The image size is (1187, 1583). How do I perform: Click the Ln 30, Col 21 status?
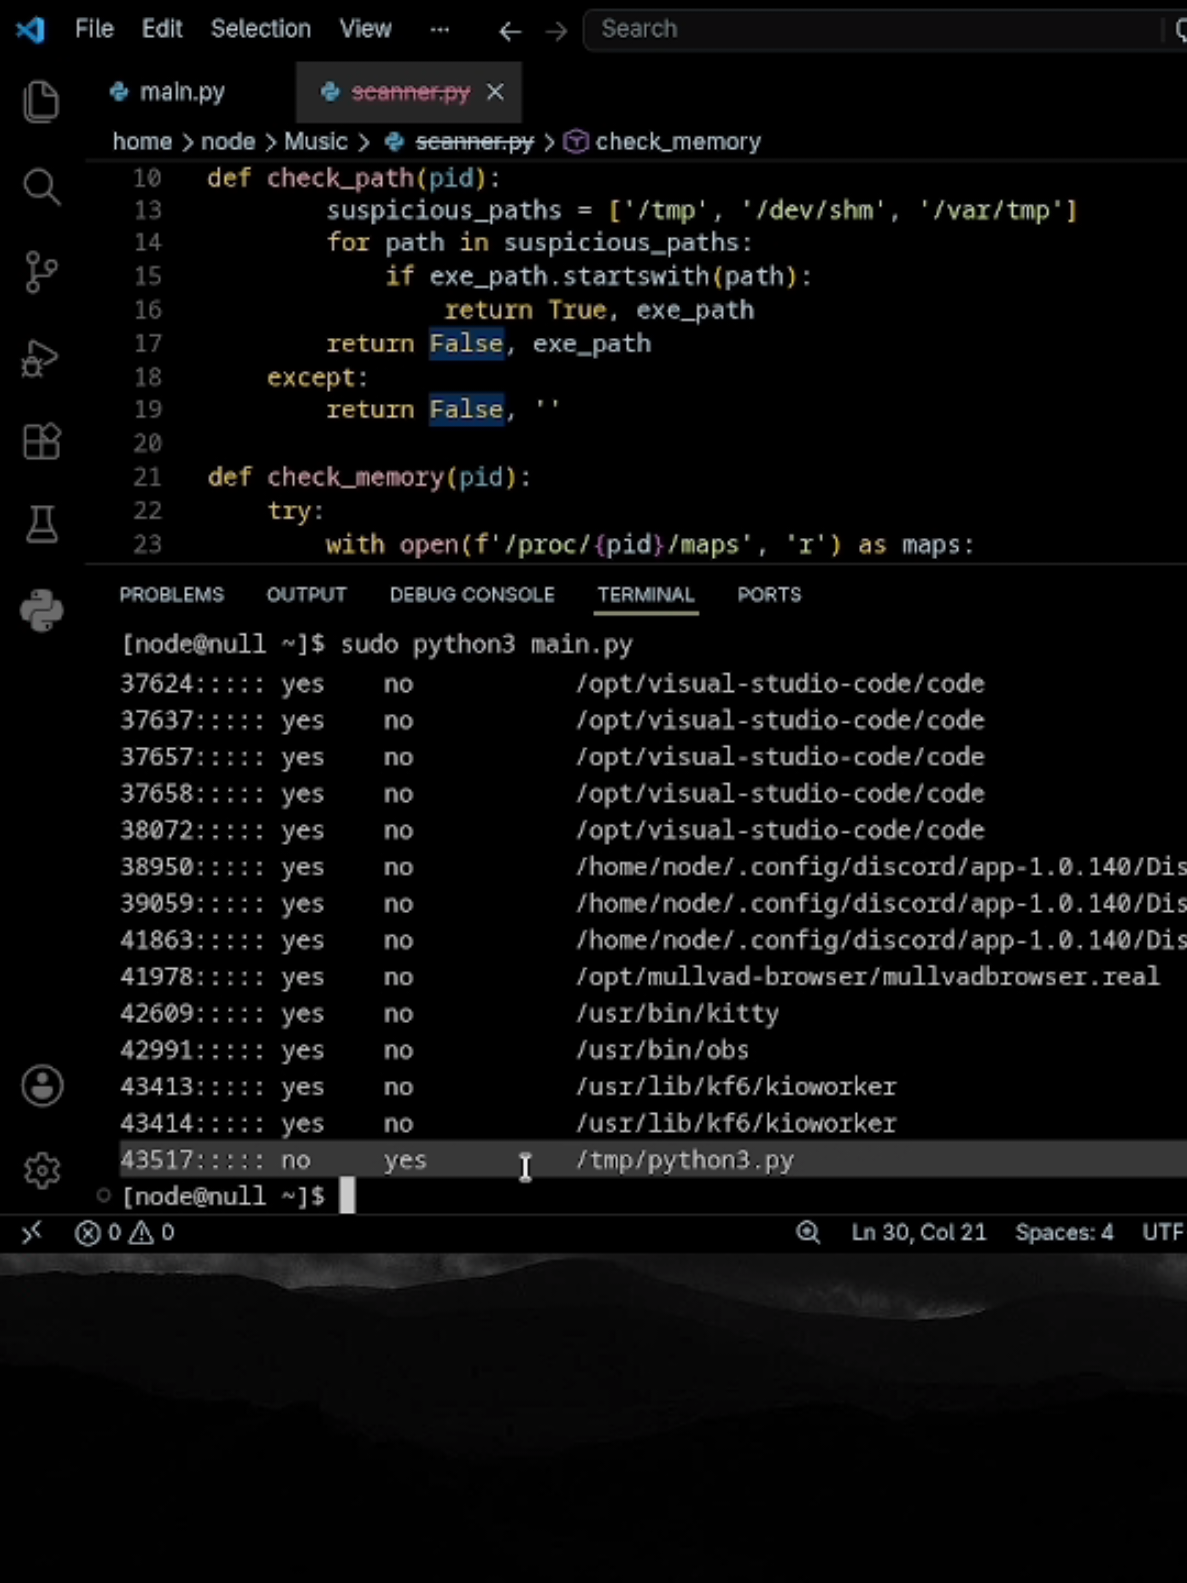click(x=918, y=1232)
